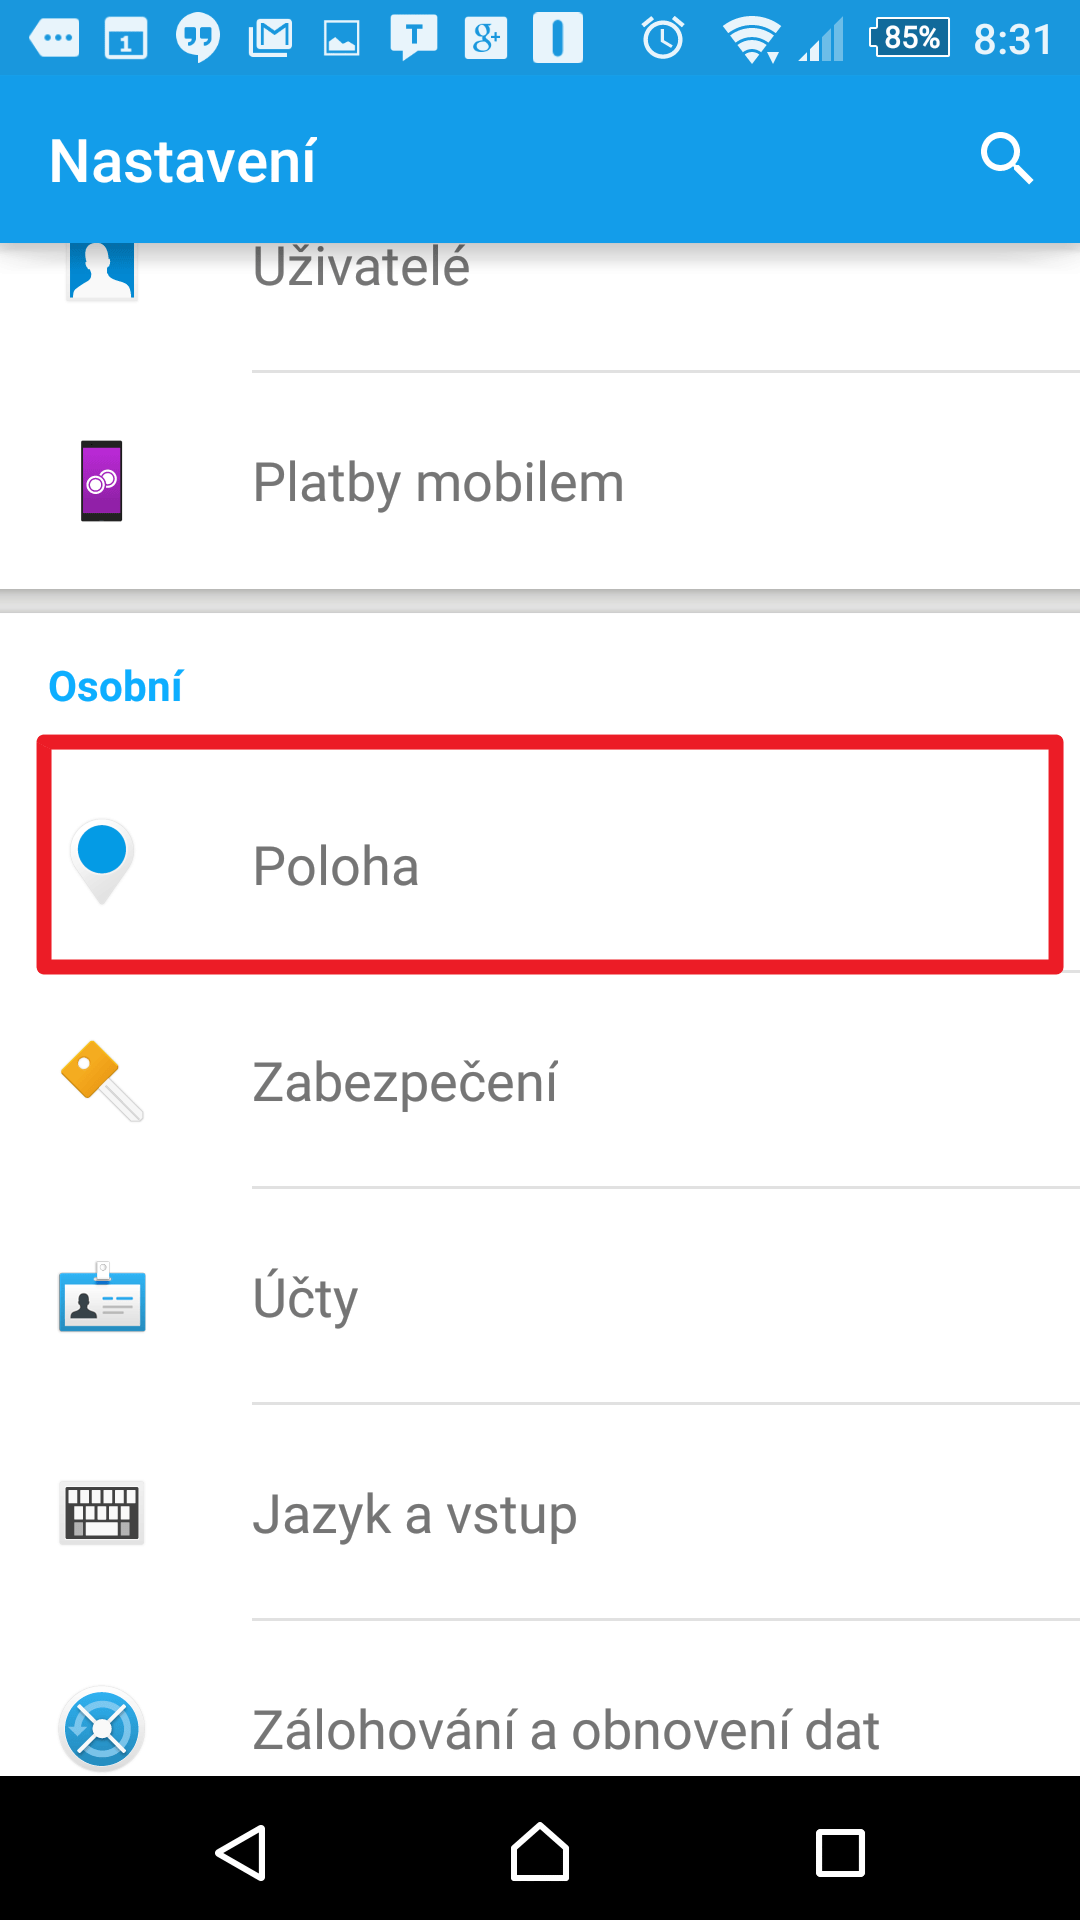Screen dimensions: 1080x1920
Task: Tap the recent apps square button
Action: pyautogui.click(x=840, y=1853)
